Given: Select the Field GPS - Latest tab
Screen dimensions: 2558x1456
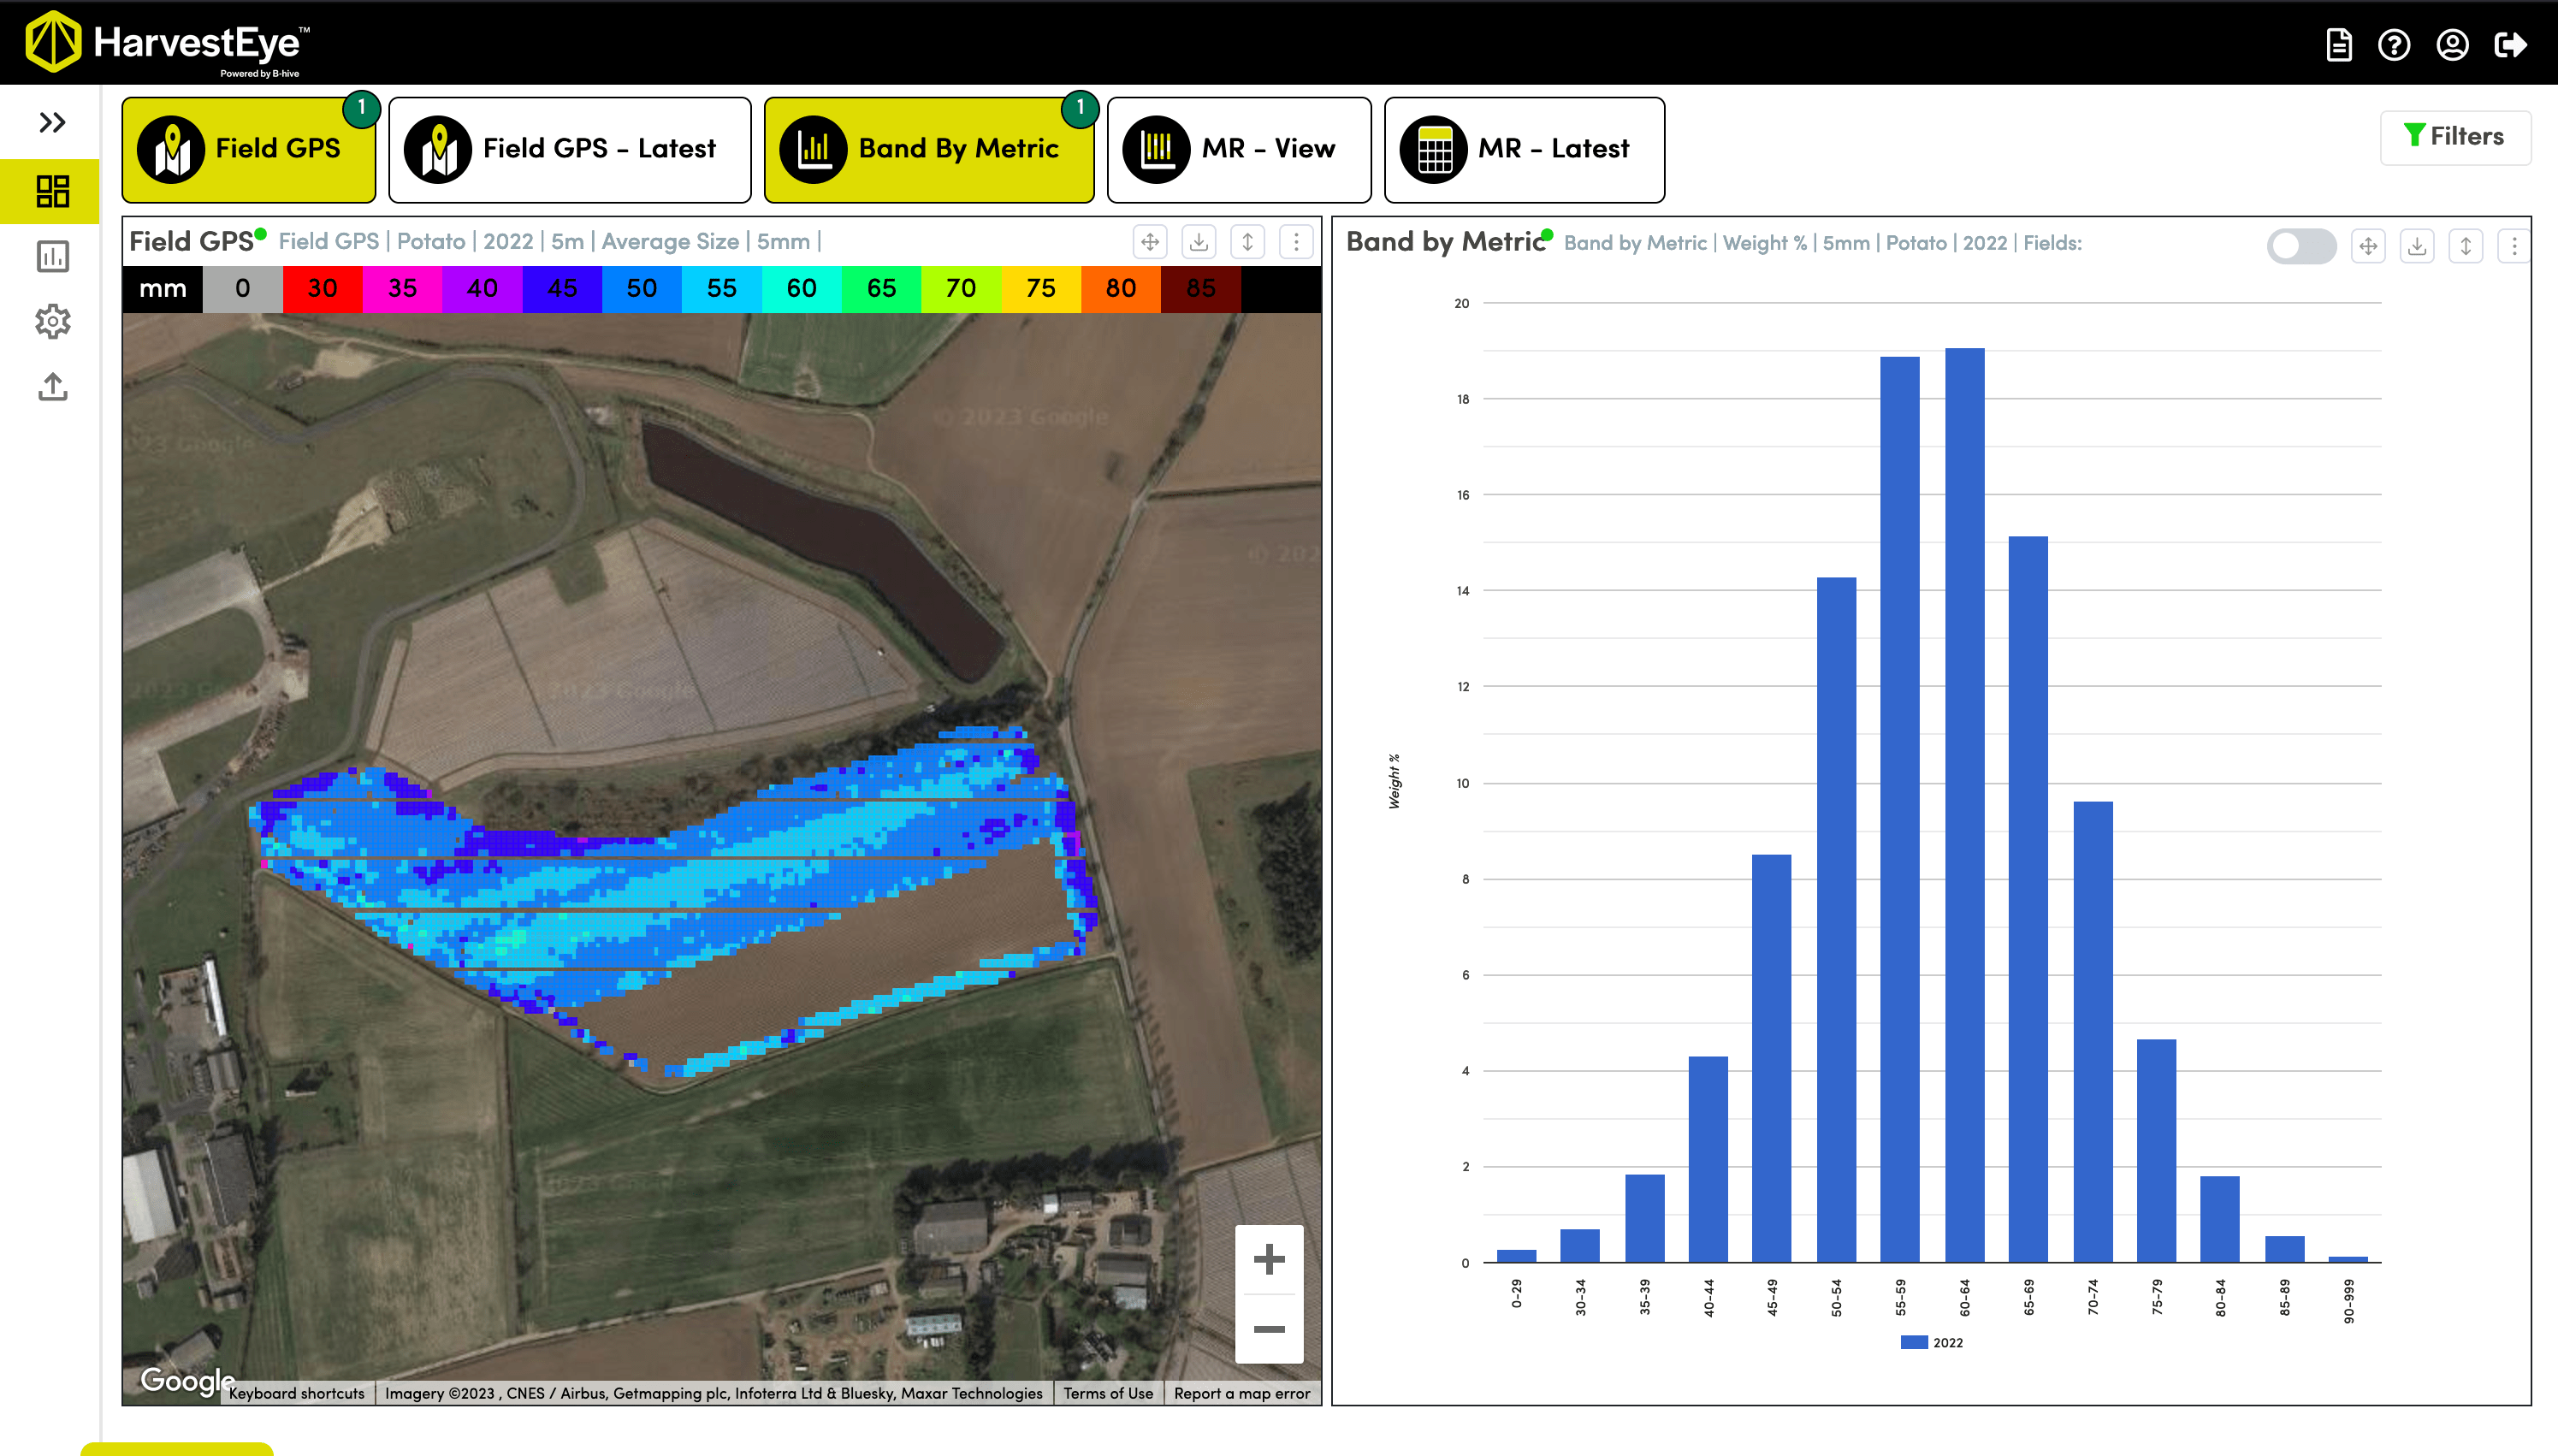Looking at the screenshot, I should (x=569, y=149).
